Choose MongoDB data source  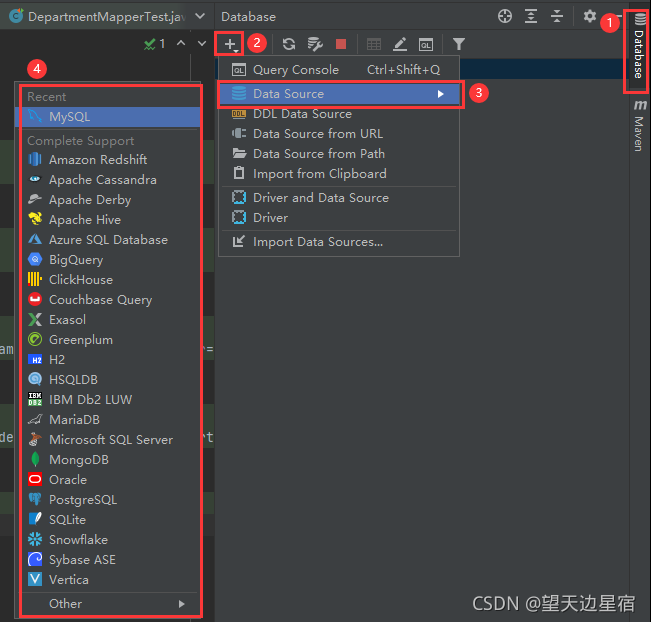click(x=108, y=460)
